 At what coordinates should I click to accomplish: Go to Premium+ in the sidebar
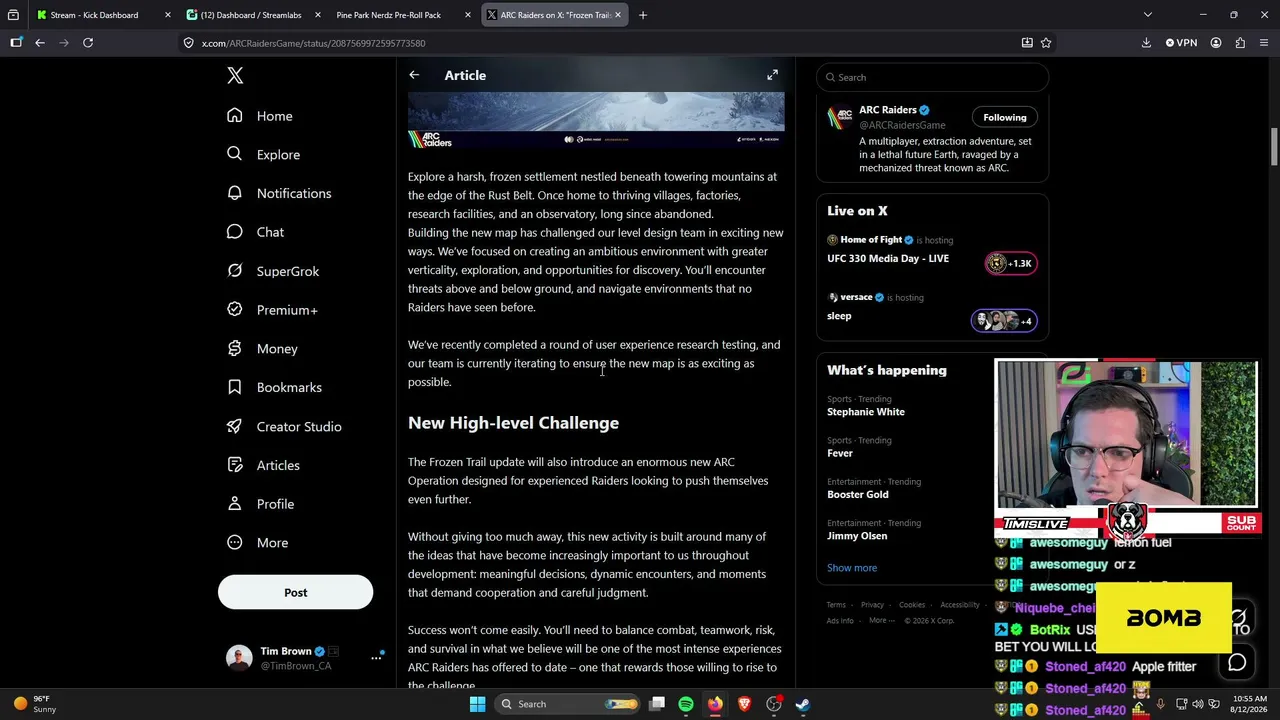coord(272,310)
